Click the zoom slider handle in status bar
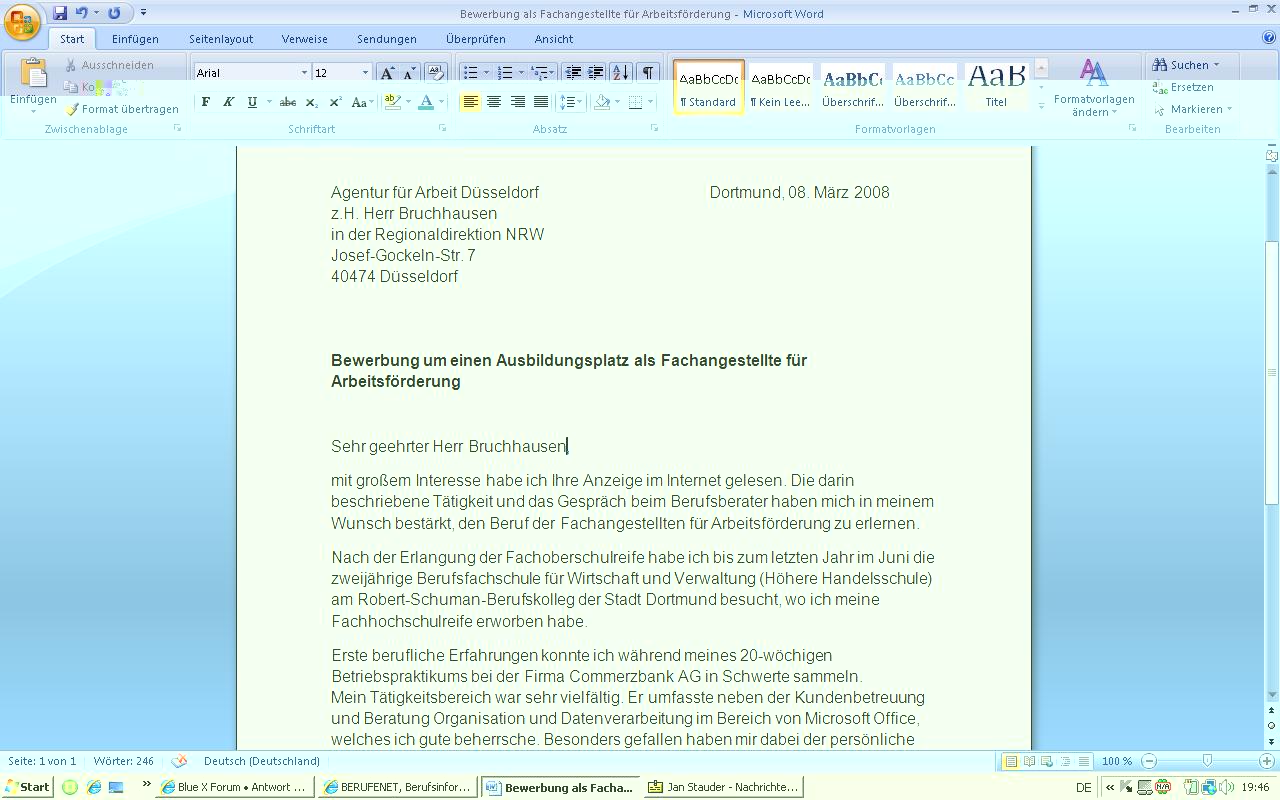Viewport: 1280px width, 800px height. pyautogui.click(x=1207, y=761)
